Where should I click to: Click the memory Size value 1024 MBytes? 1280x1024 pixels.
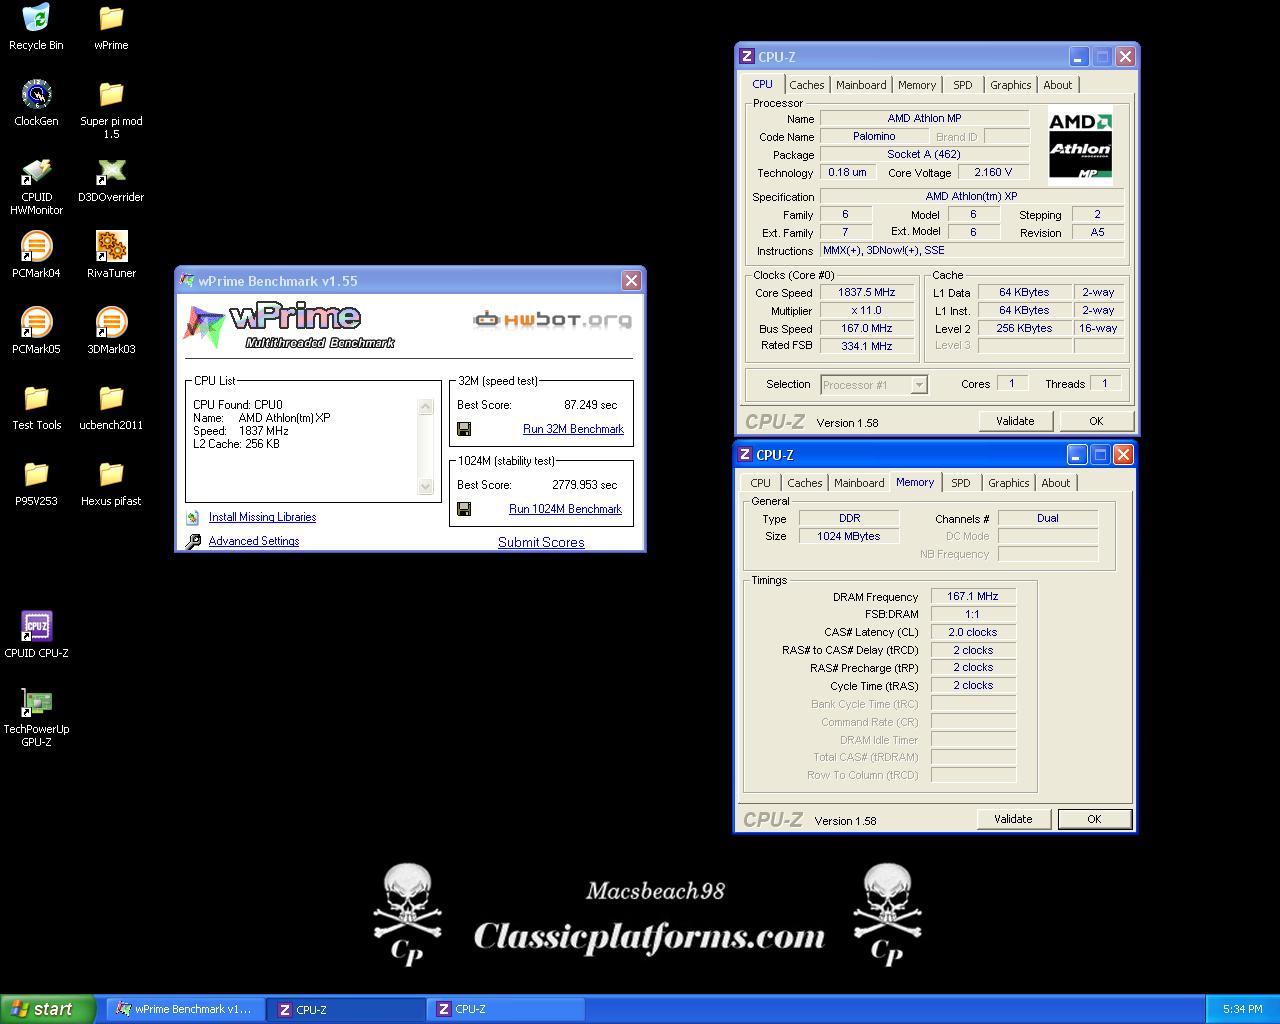pos(849,536)
